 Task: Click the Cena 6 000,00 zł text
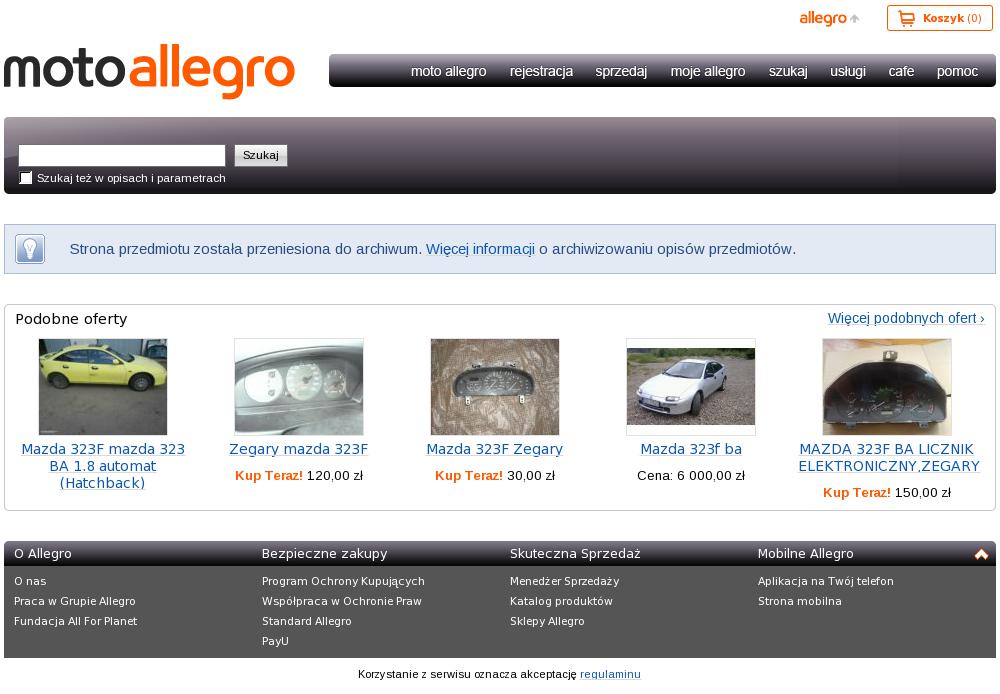tap(691, 476)
